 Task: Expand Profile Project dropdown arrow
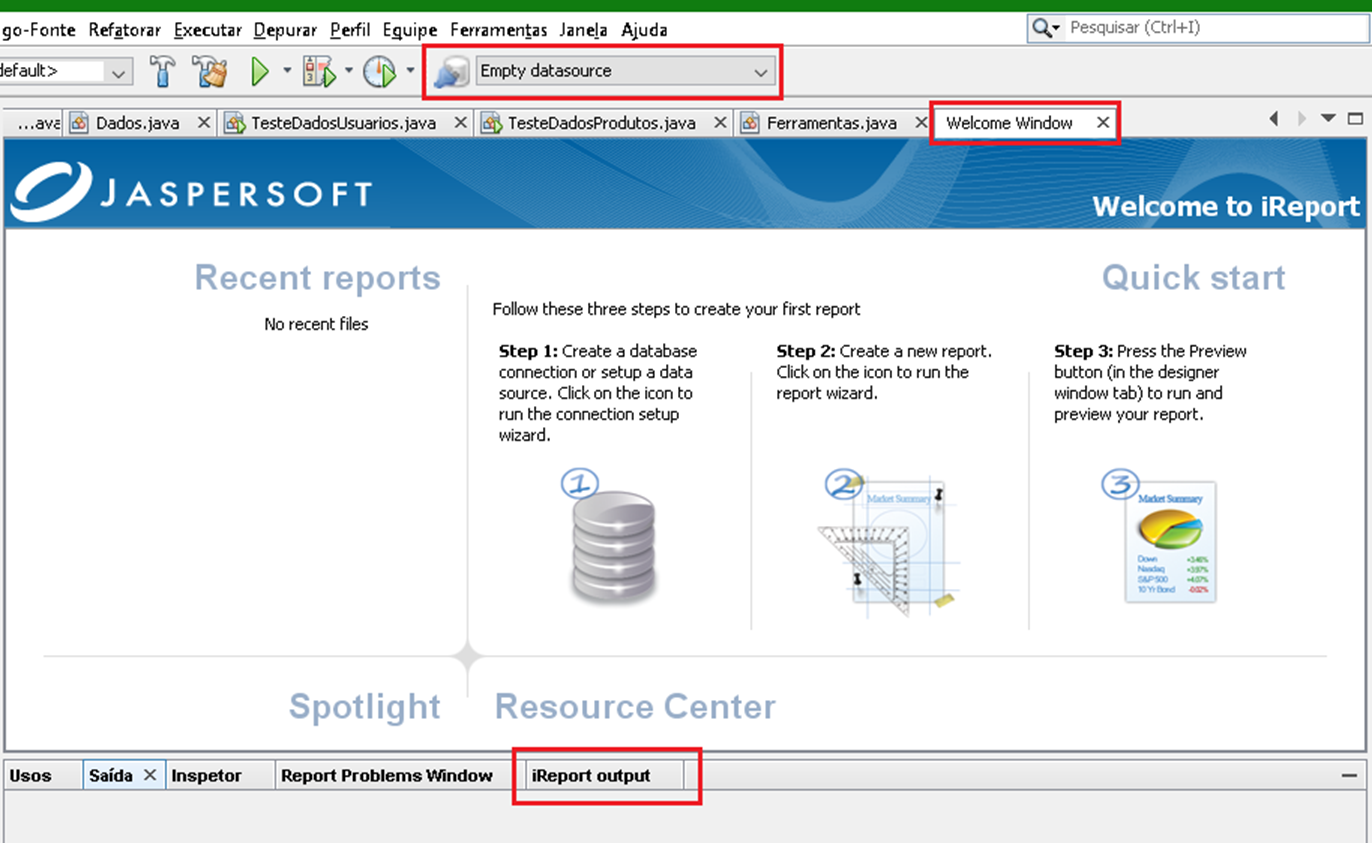(410, 71)
